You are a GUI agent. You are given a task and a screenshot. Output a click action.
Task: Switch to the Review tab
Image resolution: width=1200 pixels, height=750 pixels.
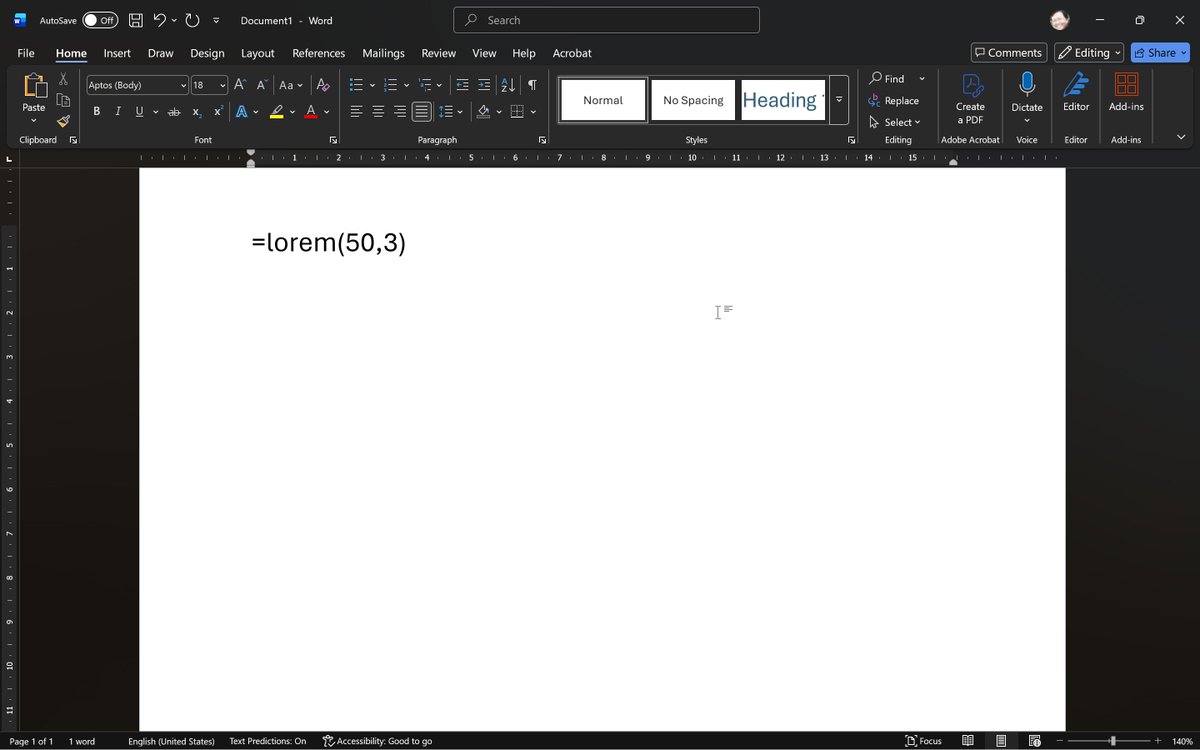438,53
